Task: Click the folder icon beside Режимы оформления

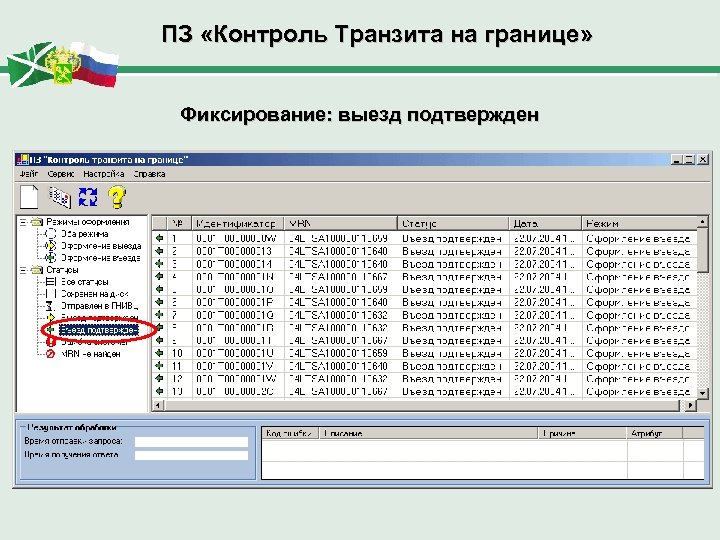Action: (37, 222)
